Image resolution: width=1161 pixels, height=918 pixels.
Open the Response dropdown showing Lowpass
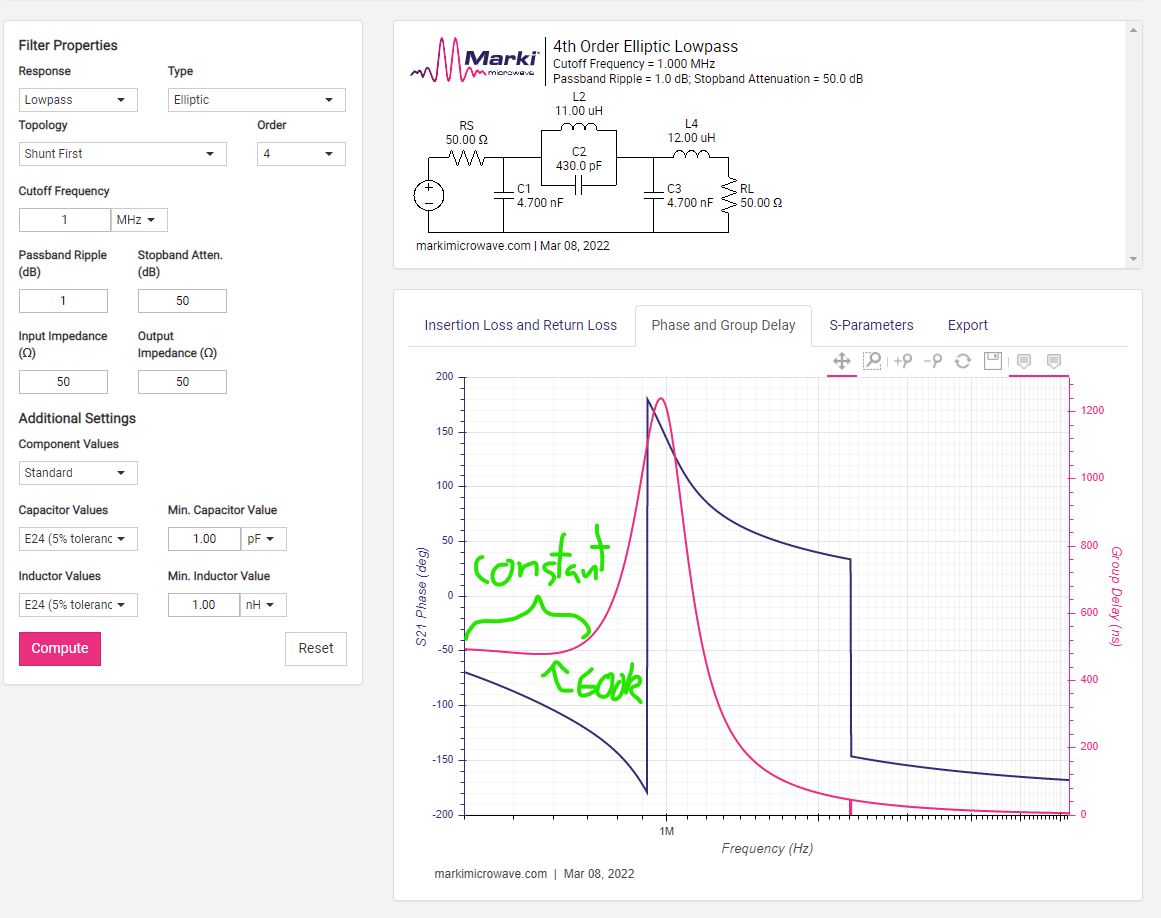point(79,100)
